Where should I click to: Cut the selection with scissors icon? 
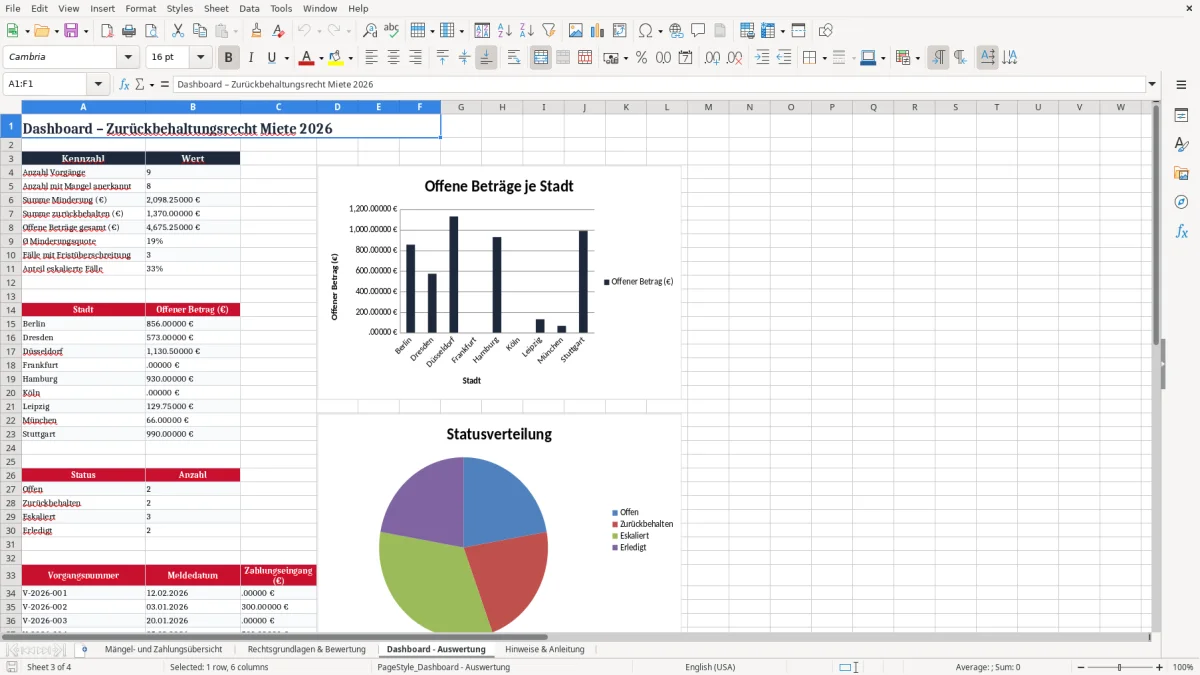pos(178,31)
